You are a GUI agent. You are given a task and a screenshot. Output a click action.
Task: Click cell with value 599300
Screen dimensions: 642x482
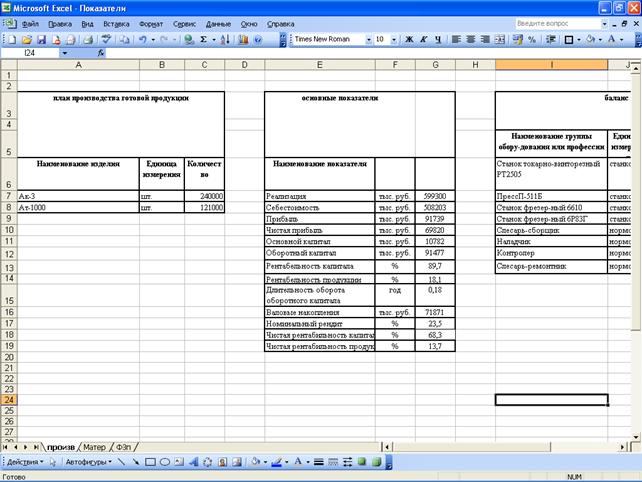[x=435, y=196]
